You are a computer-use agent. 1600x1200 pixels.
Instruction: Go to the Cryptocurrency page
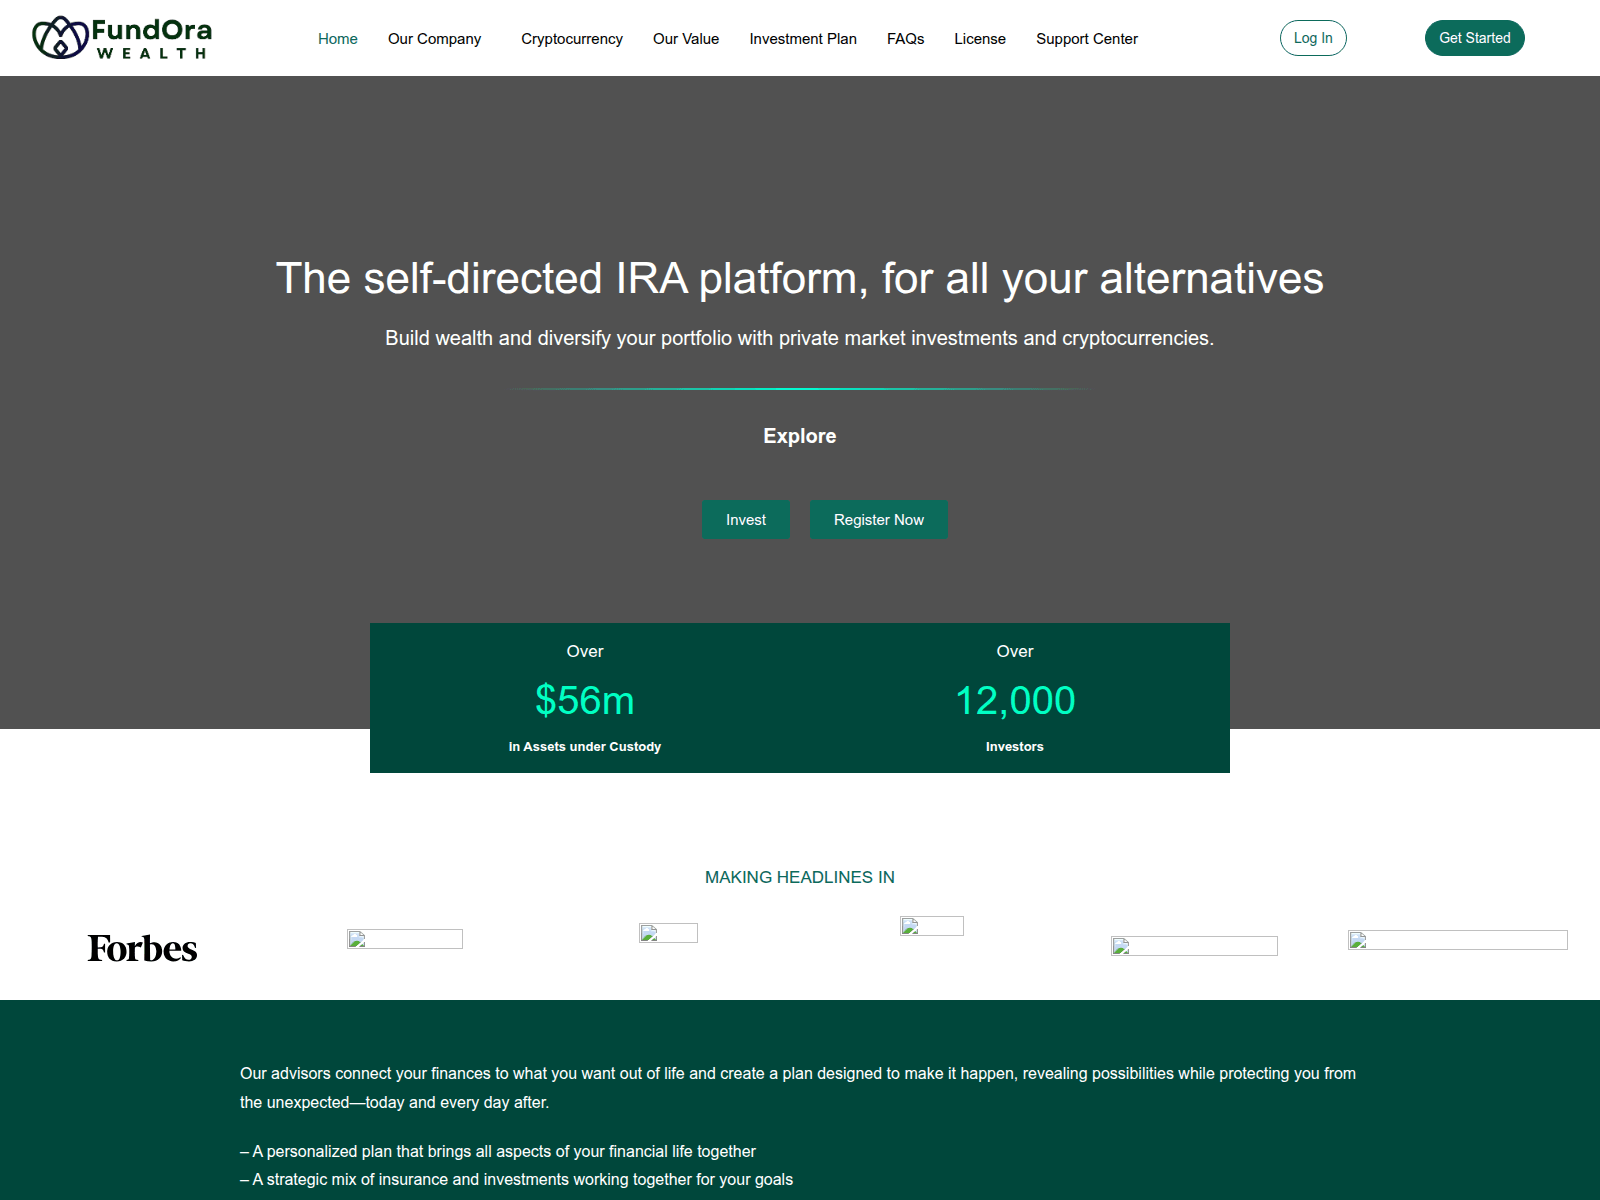tap(572, 39)
